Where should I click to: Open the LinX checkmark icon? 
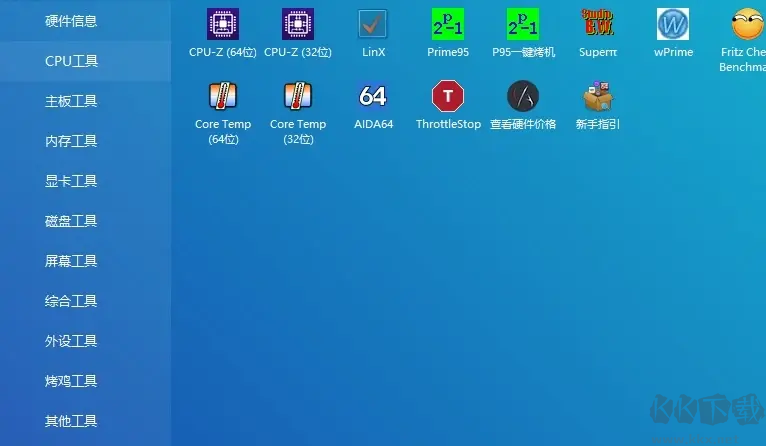pos(373,24)
